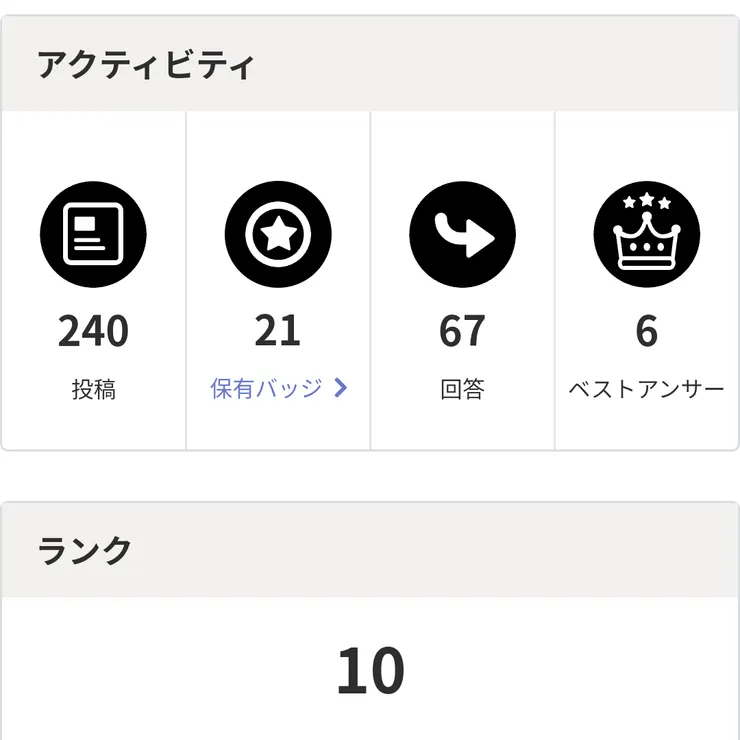The image size is (740, 740).
Task: Tap the star inside the badge circle
Action: pos(277,235)
